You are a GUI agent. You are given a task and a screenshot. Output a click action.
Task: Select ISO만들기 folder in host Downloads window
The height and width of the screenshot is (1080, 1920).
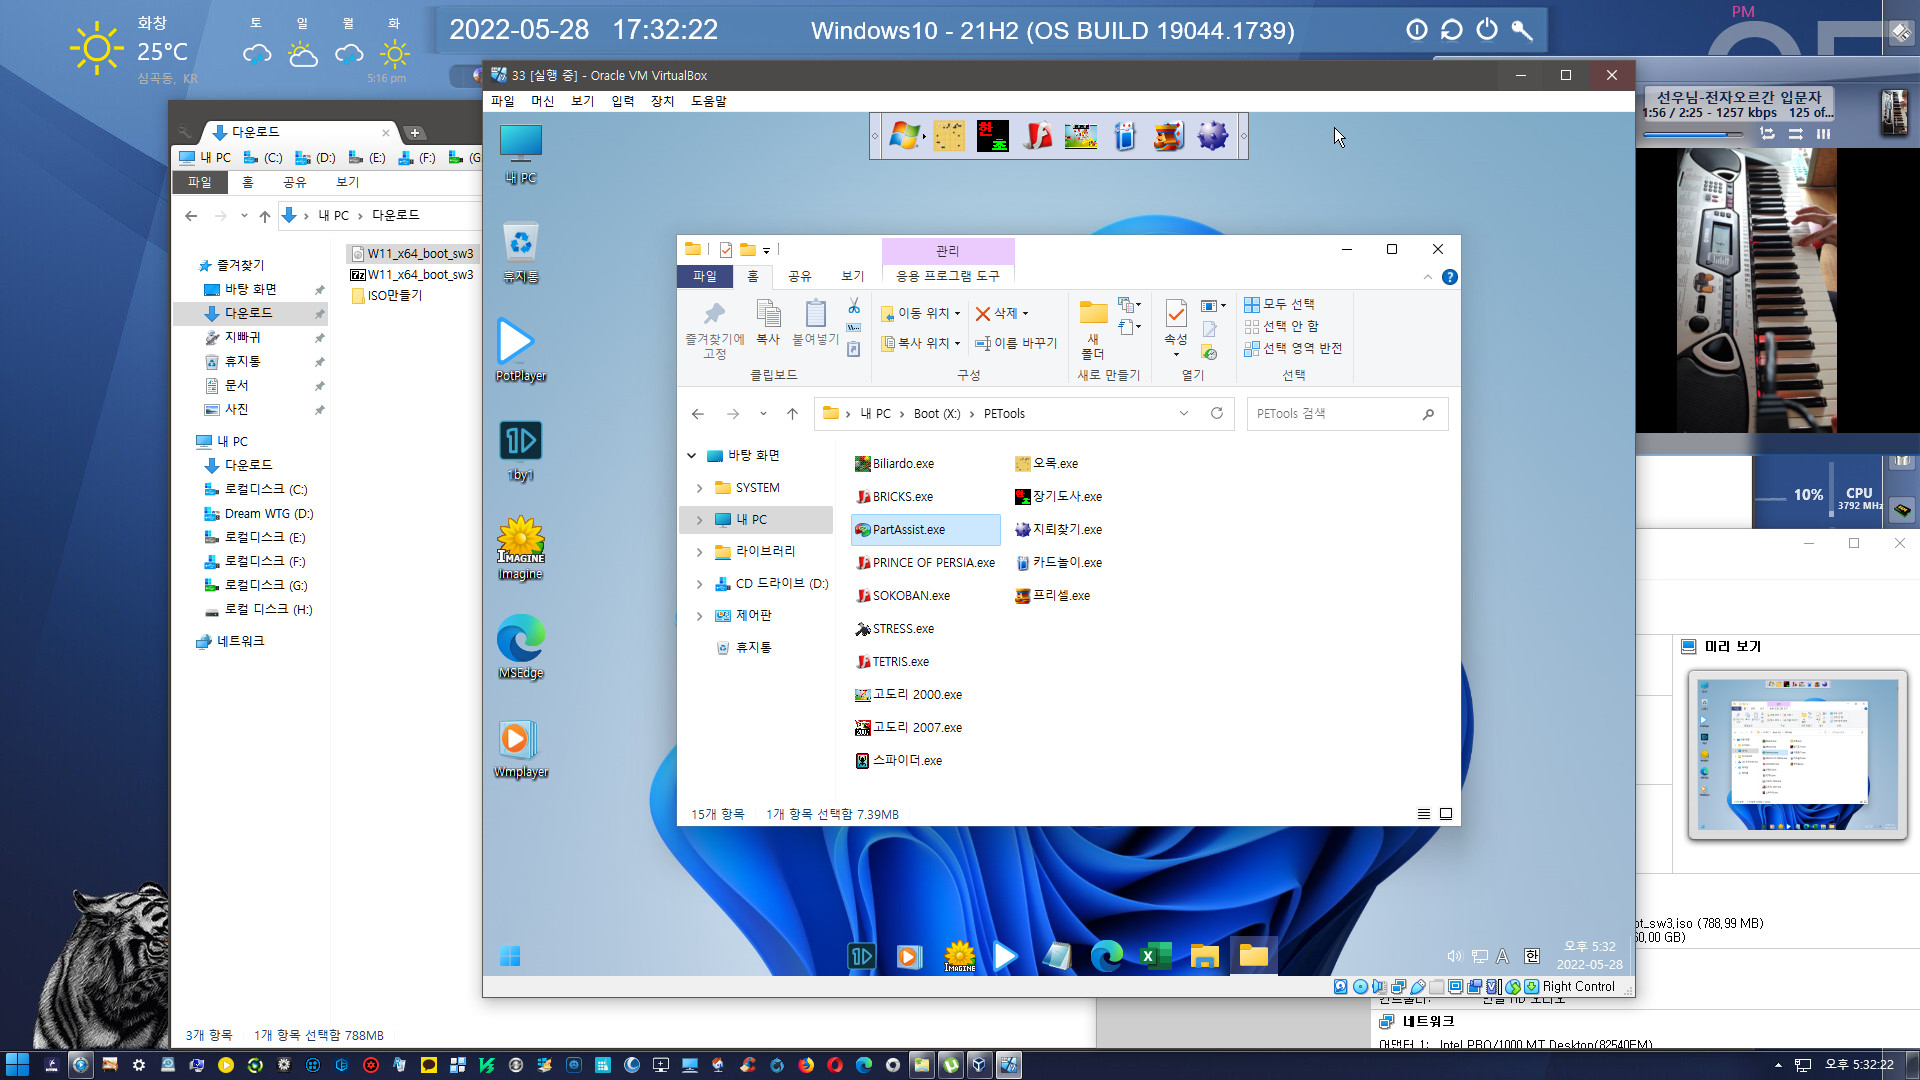point(387,296)
